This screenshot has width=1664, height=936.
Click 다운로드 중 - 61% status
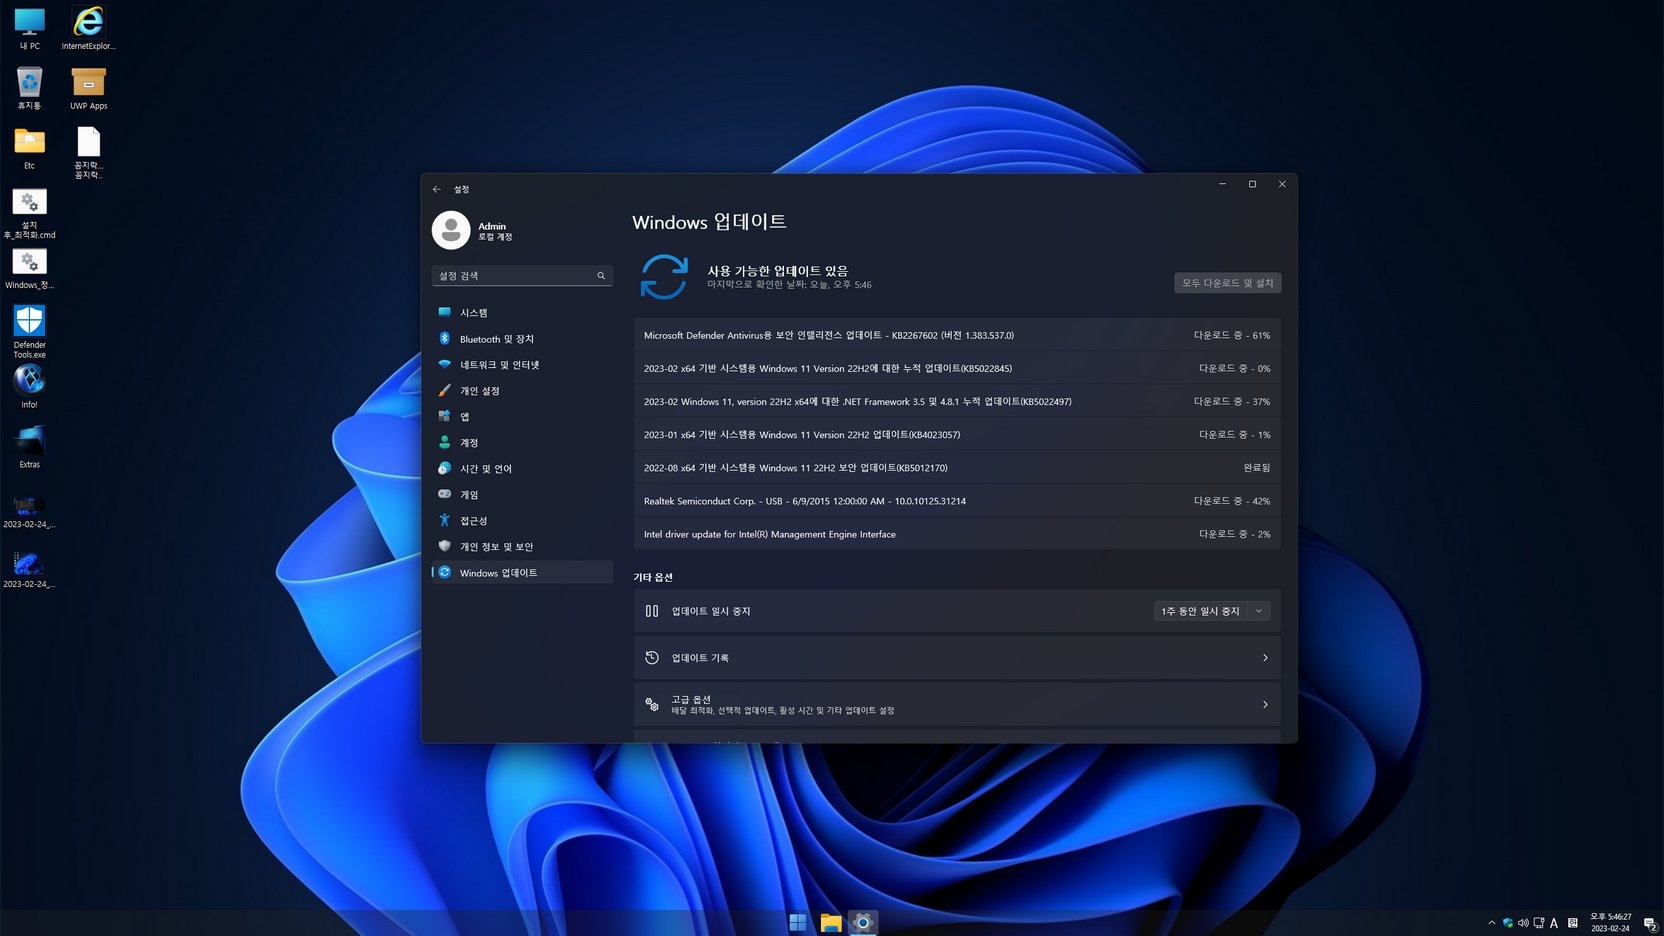[x=1232, y=335]
